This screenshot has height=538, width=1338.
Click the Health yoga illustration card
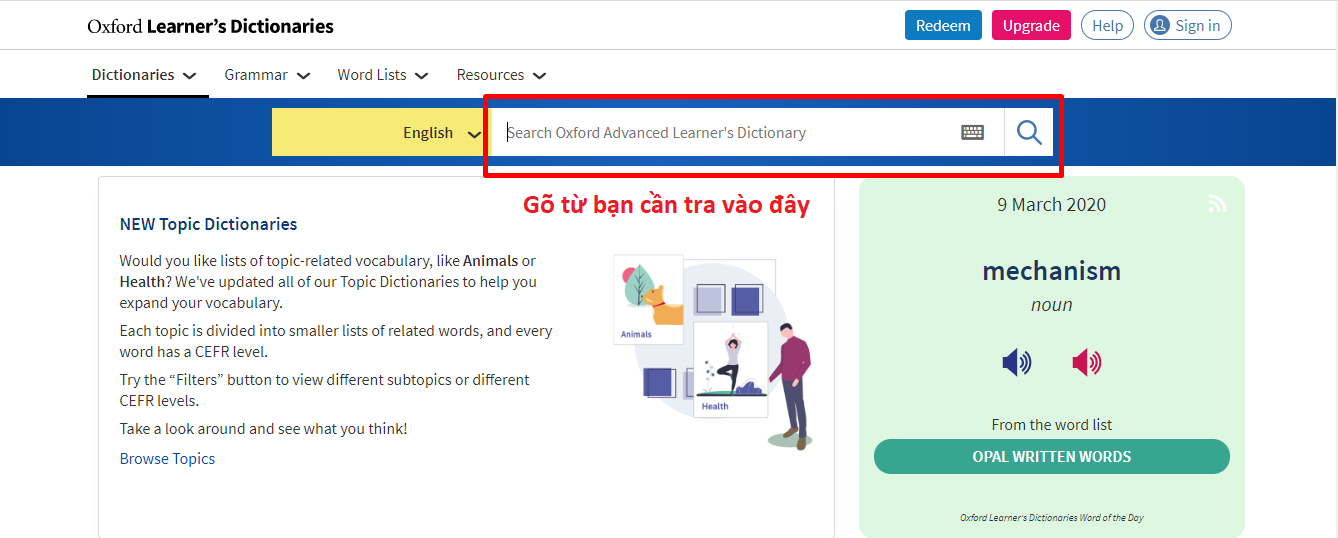pyautogui.click(x=730, y=368)
